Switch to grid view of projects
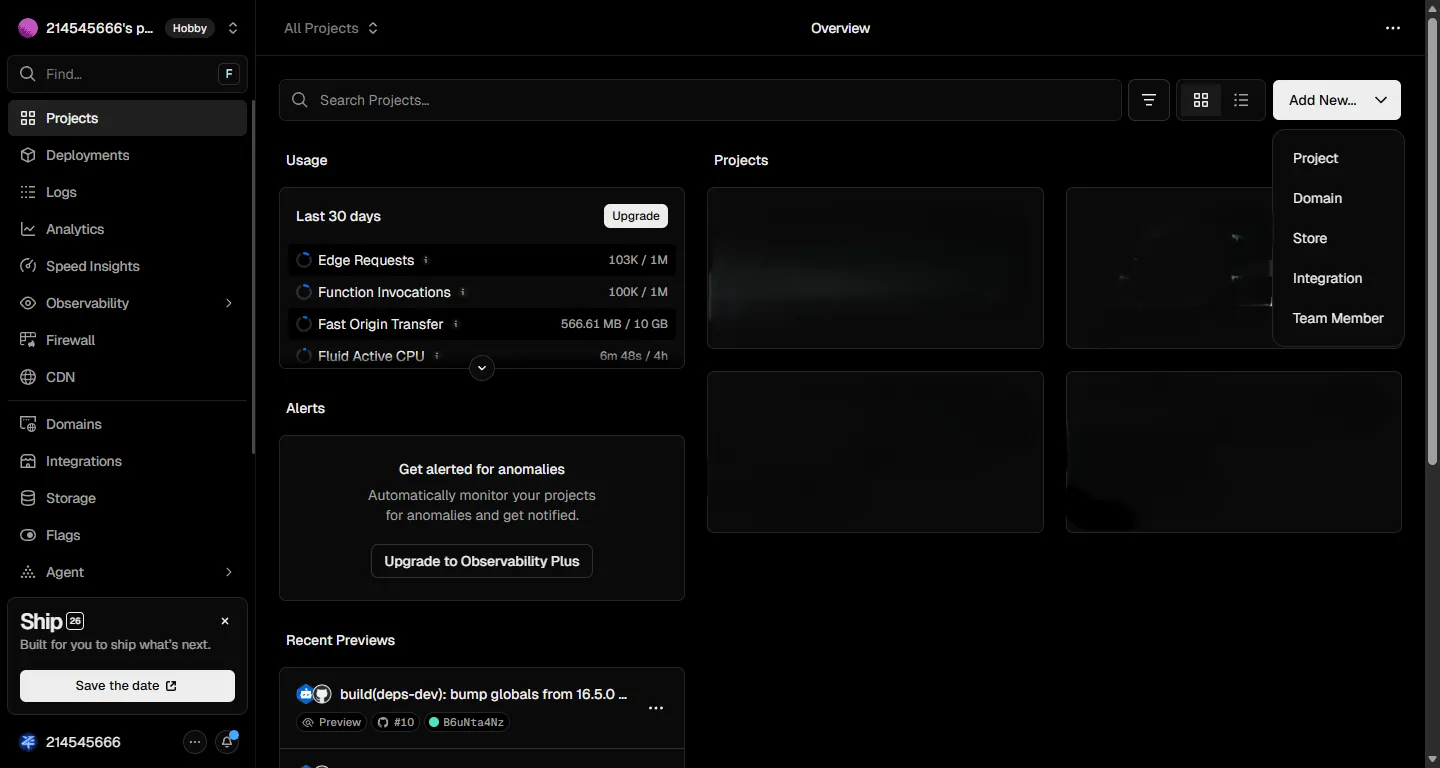 pyautogui.click(x=1201, y=100)
